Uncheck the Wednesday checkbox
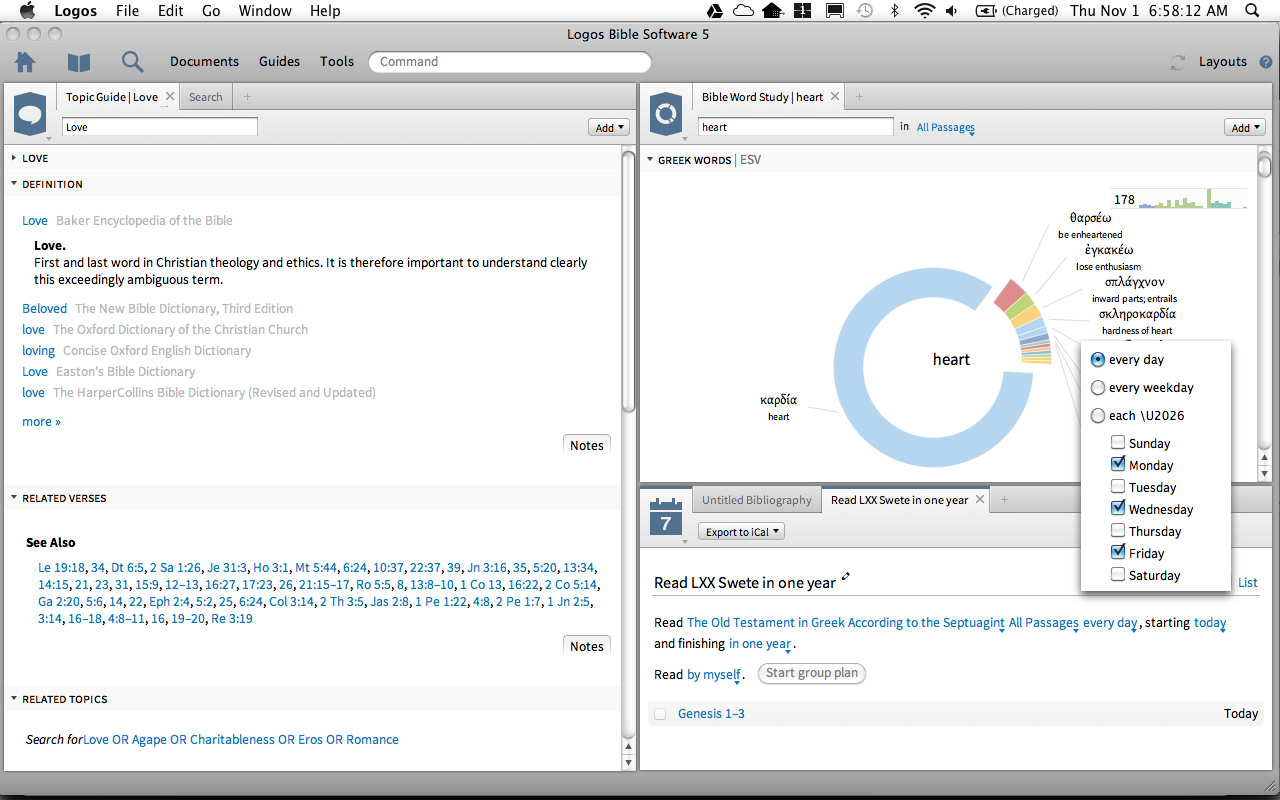 (1118, 509)
